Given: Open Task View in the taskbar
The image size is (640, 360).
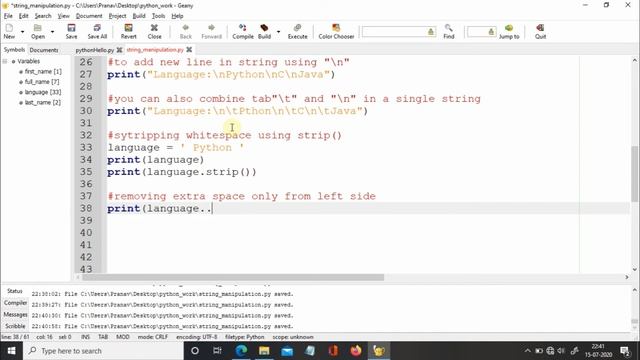Looking at the screenshot, I should point(217,351).
